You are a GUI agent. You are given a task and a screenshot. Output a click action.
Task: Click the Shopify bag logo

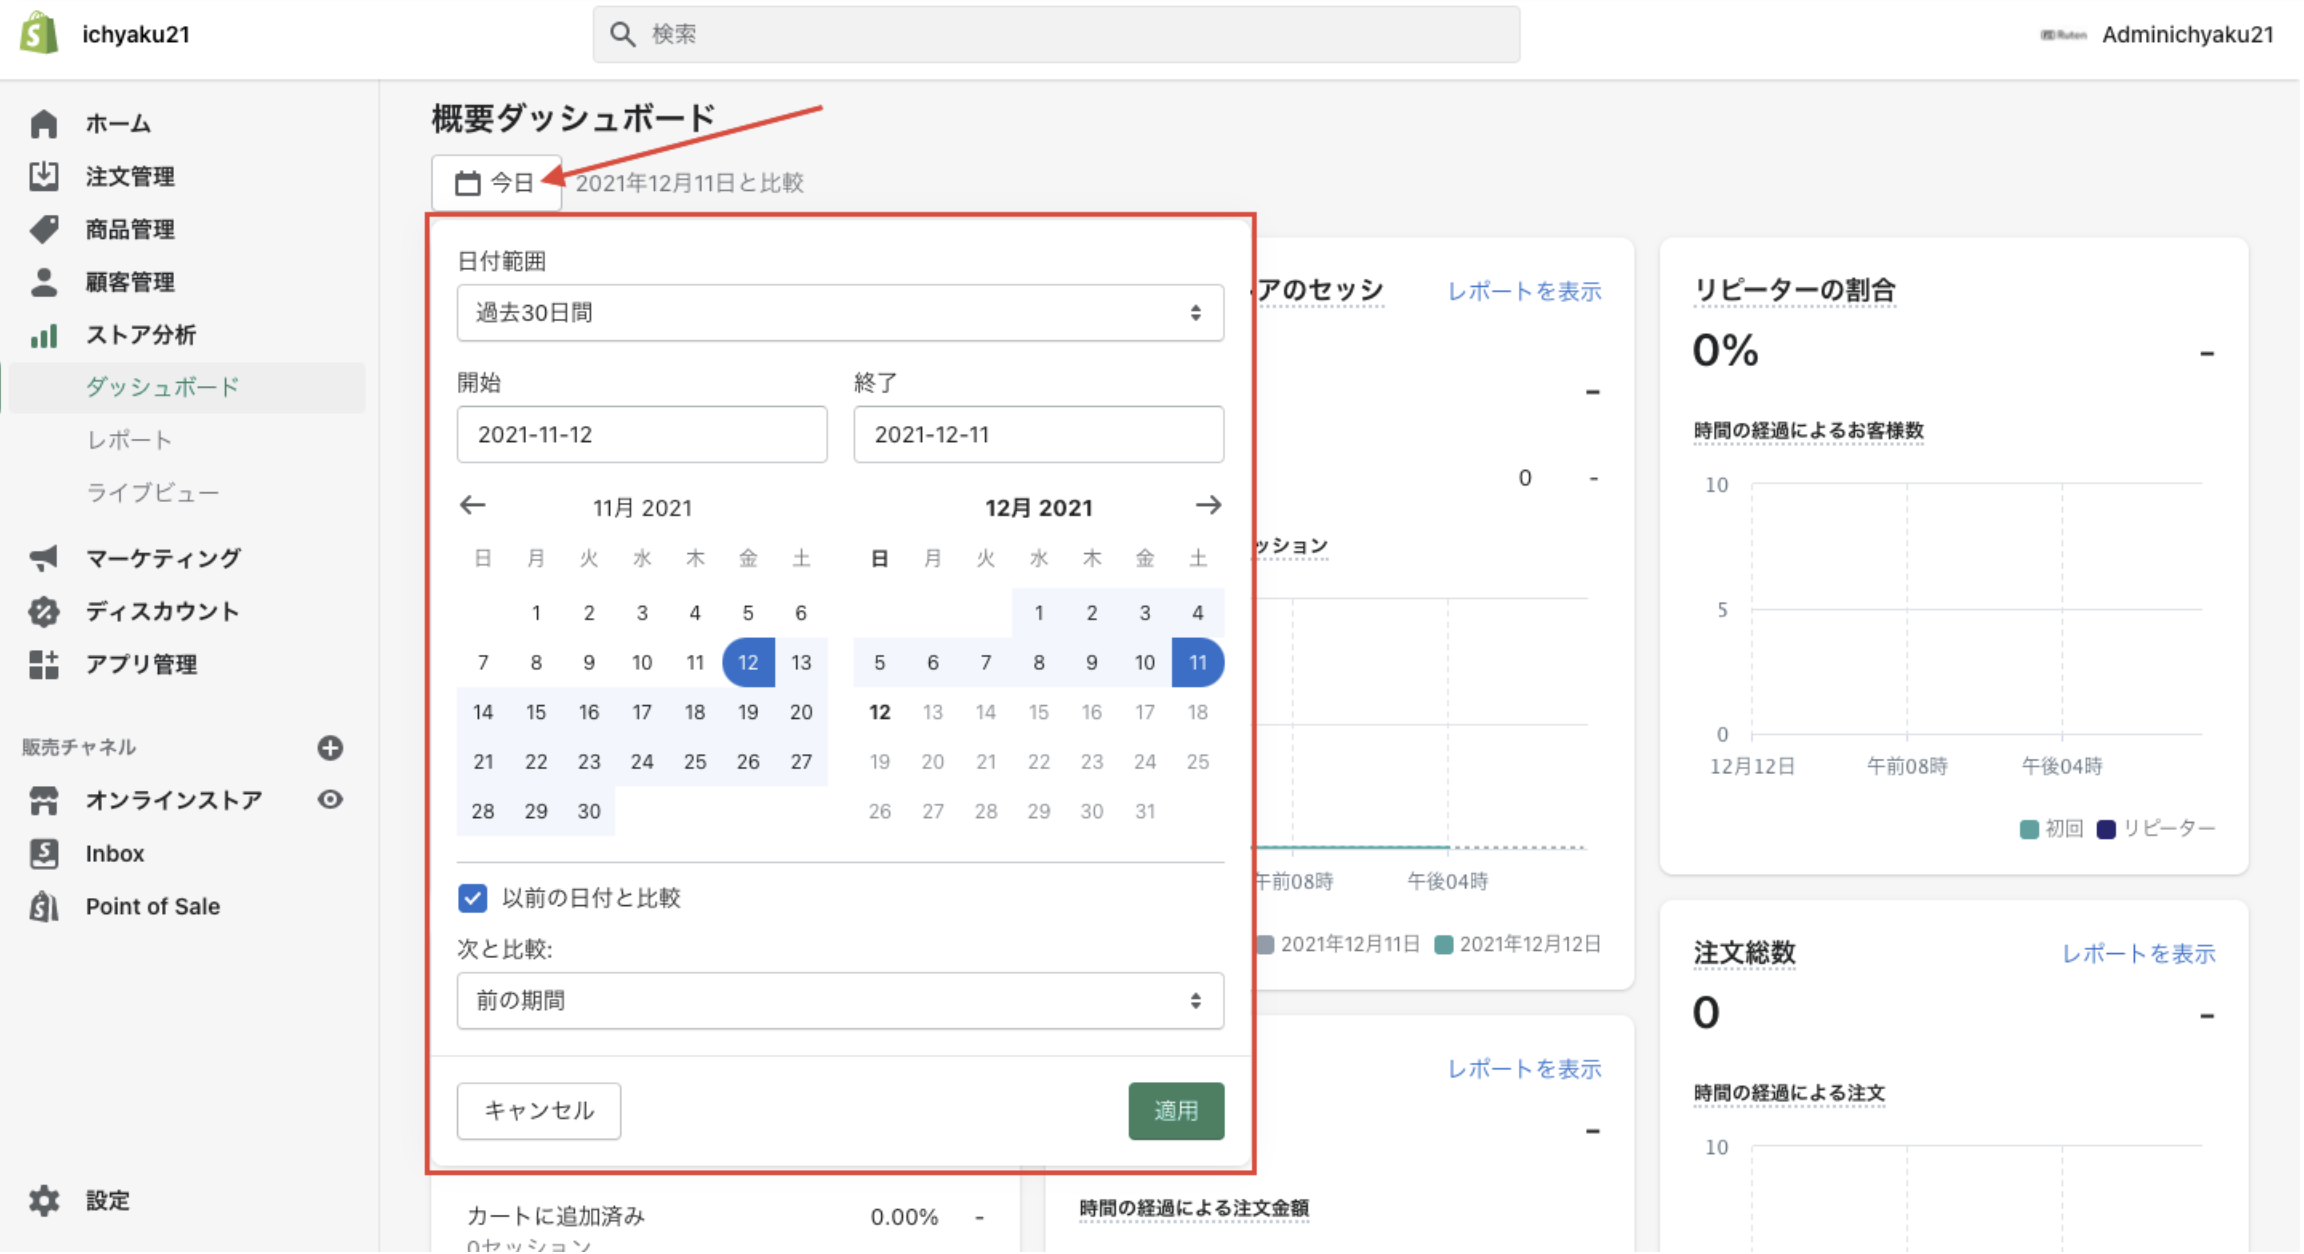[39, 33]
